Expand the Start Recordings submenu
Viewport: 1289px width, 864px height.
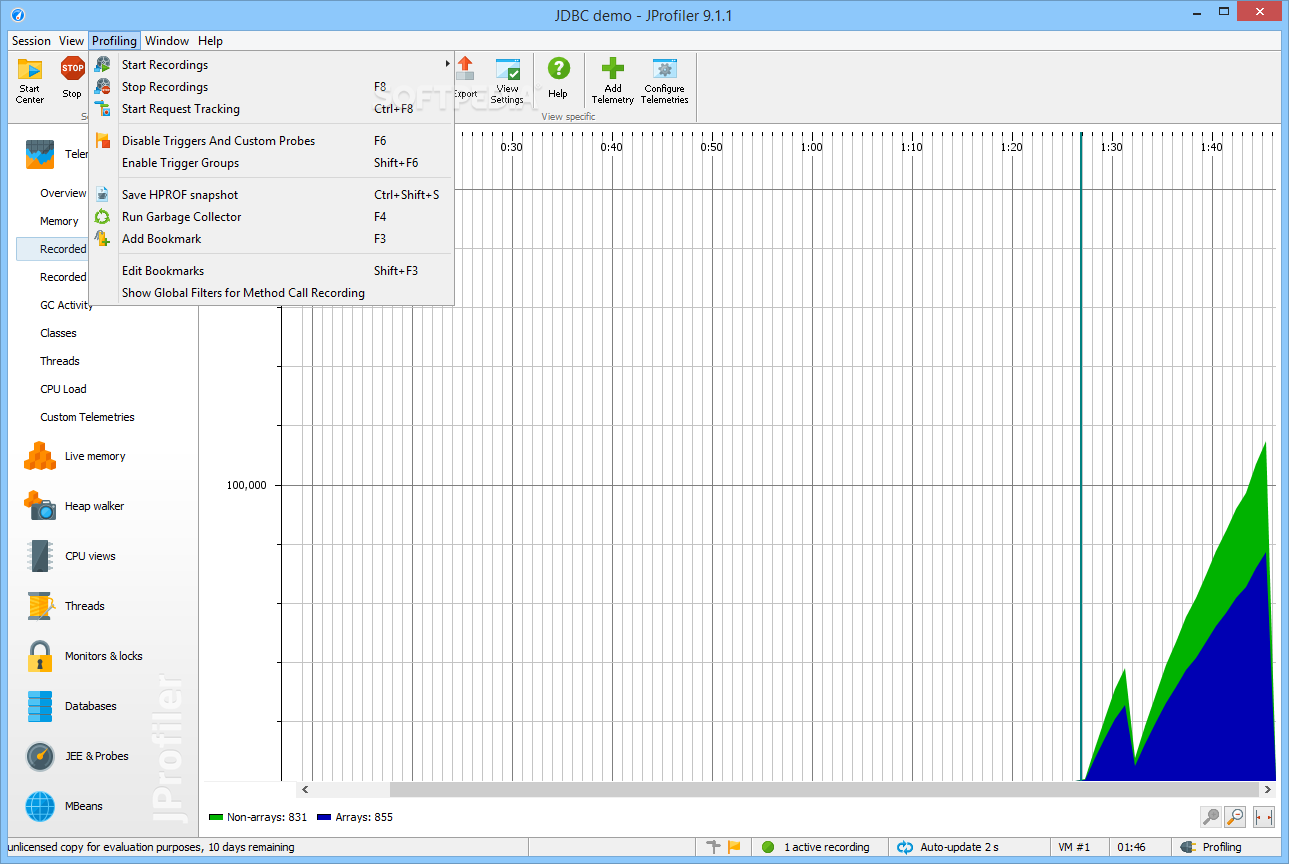tap(272, 65)
